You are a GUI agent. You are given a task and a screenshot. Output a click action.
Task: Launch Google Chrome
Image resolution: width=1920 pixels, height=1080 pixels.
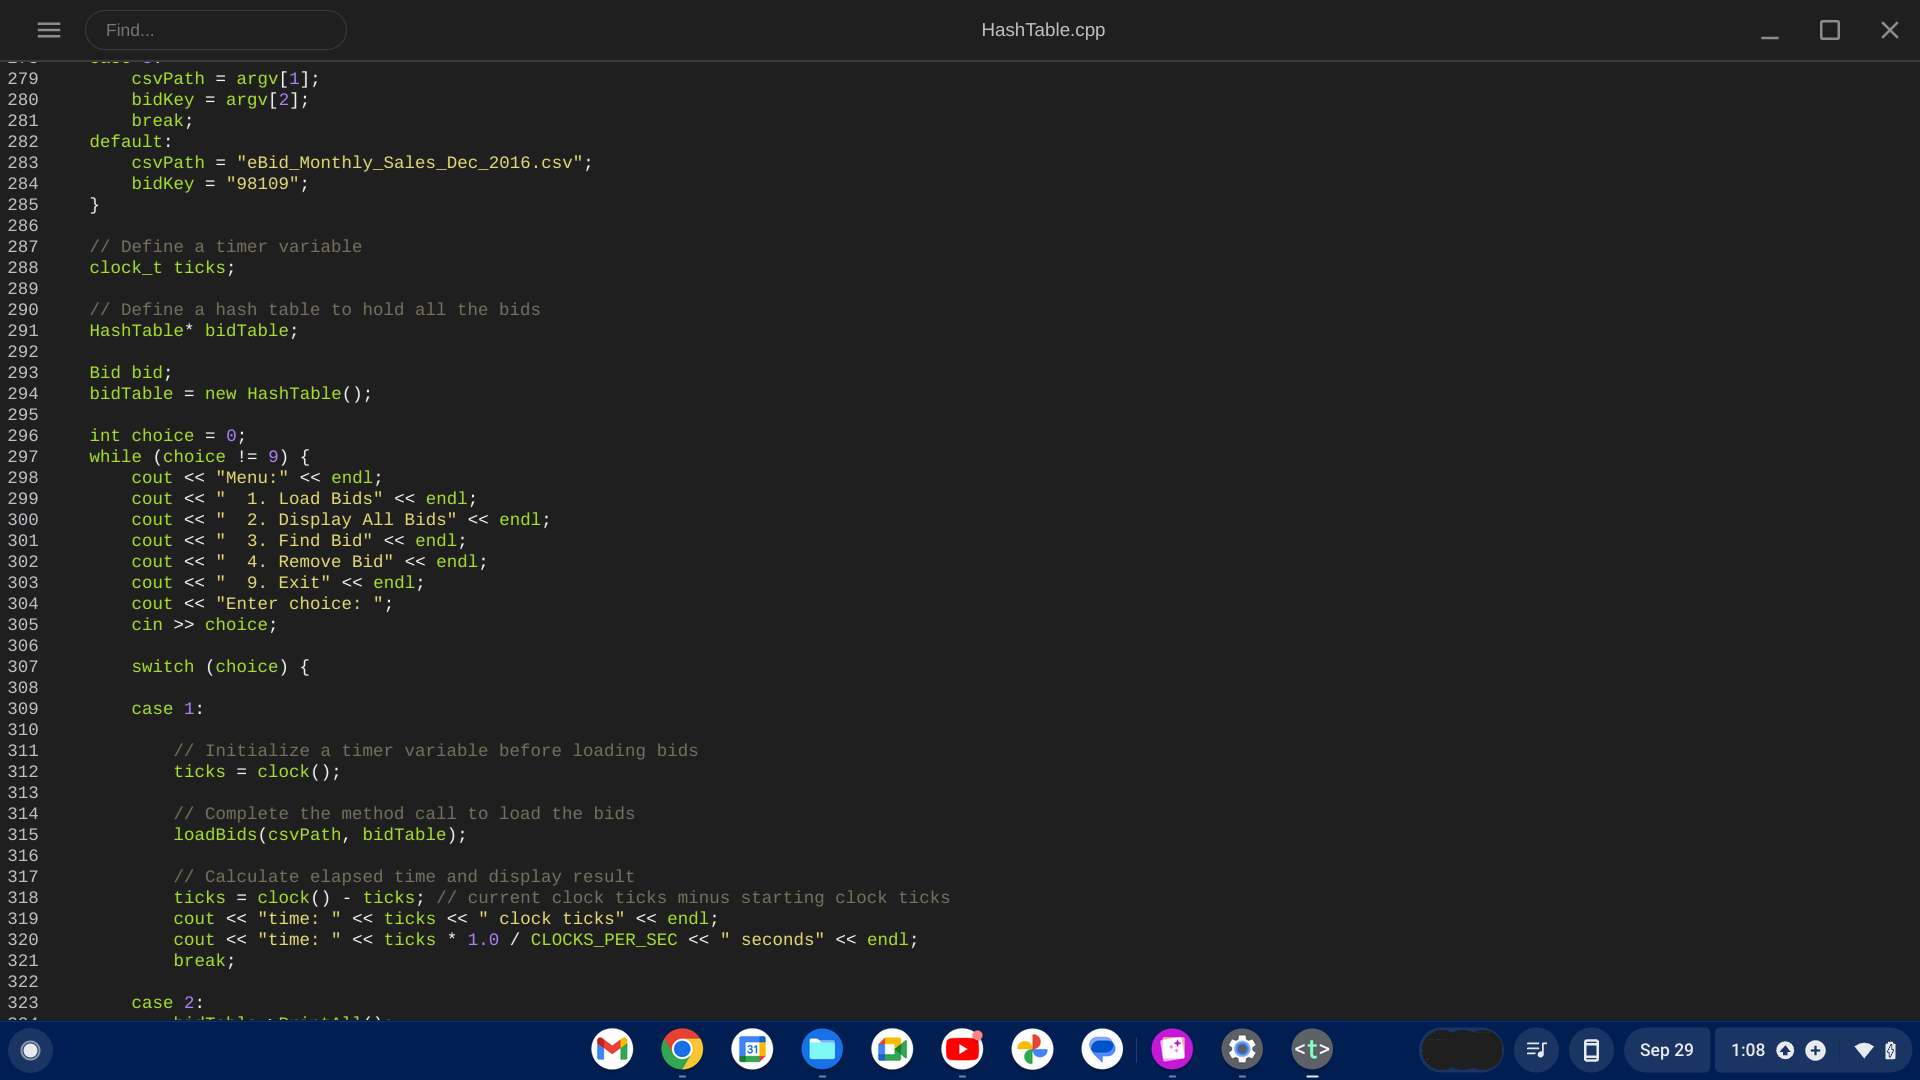pyautogui.click(x=682, y=1049)
